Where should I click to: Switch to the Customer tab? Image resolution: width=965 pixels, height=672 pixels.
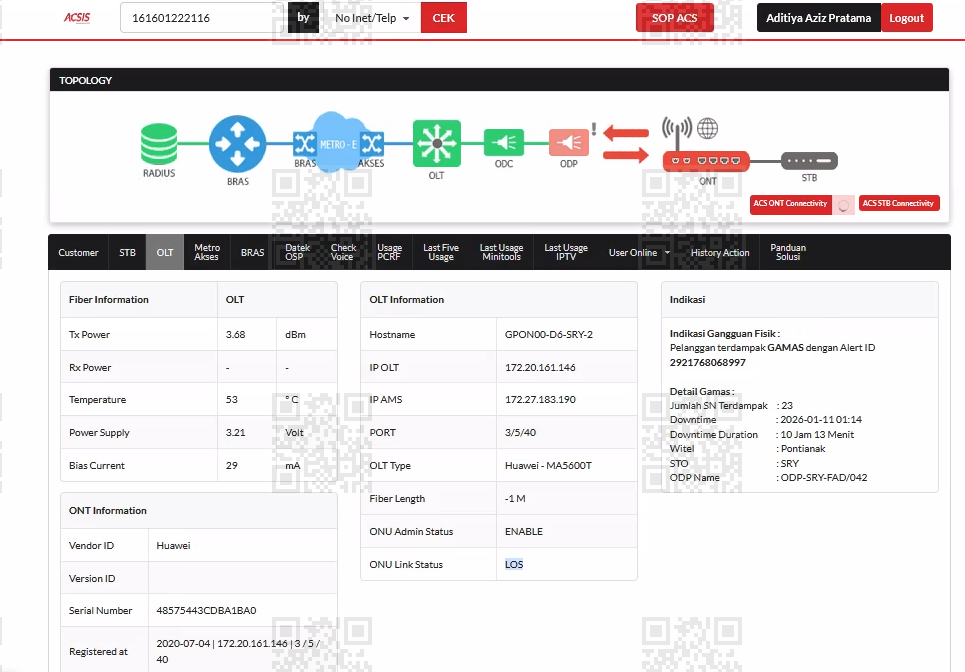point(78,252)
